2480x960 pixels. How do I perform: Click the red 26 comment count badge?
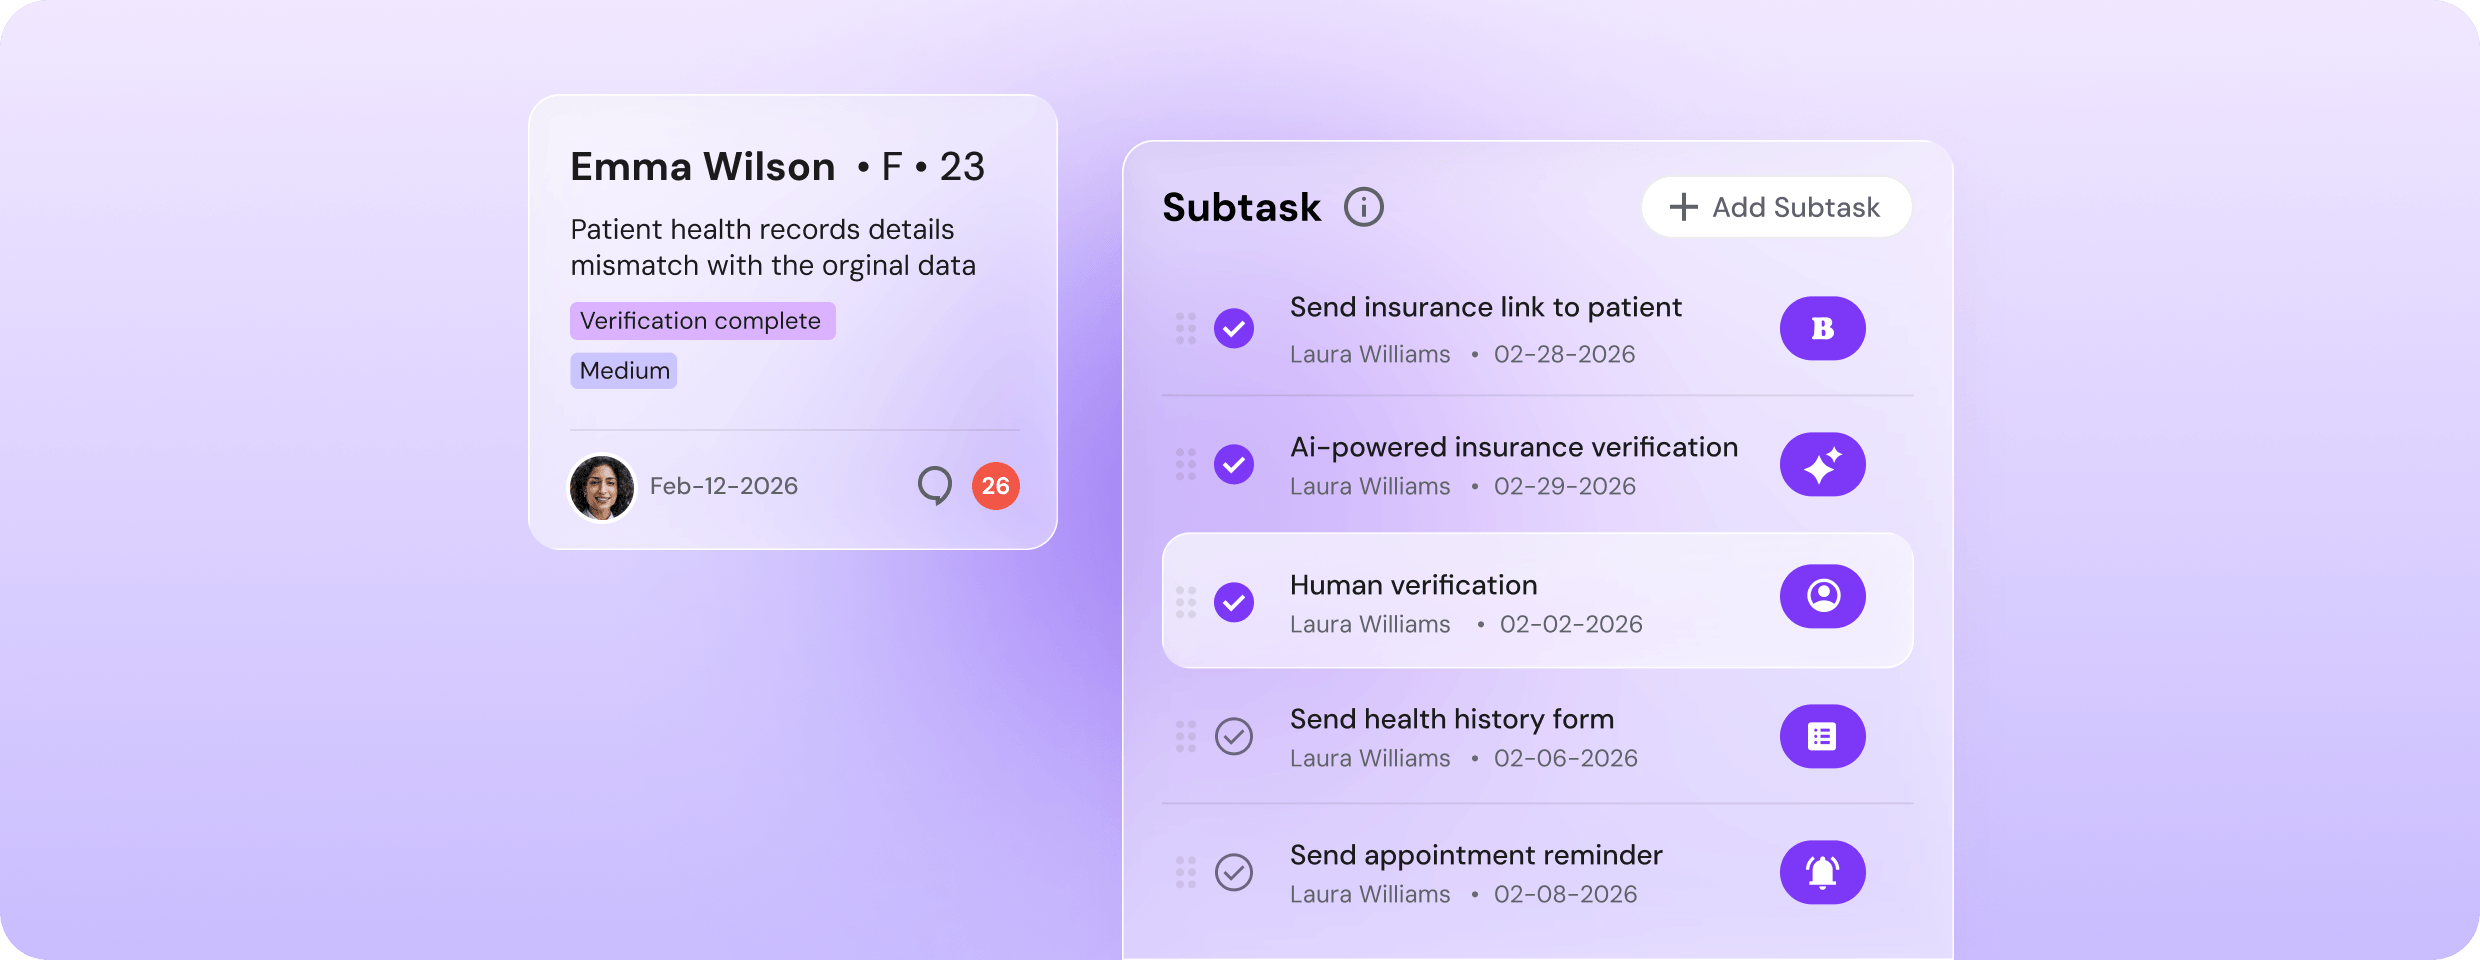point(995,486)
